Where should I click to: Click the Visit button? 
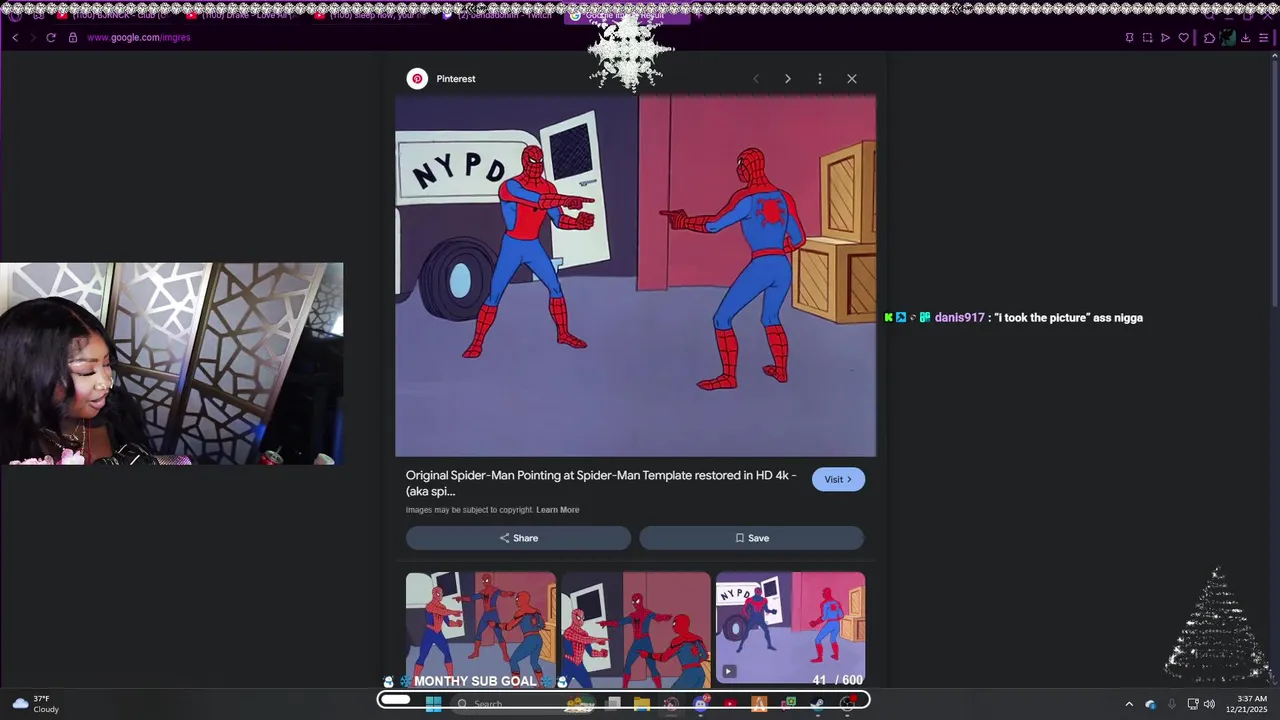(x=838, y=479)
